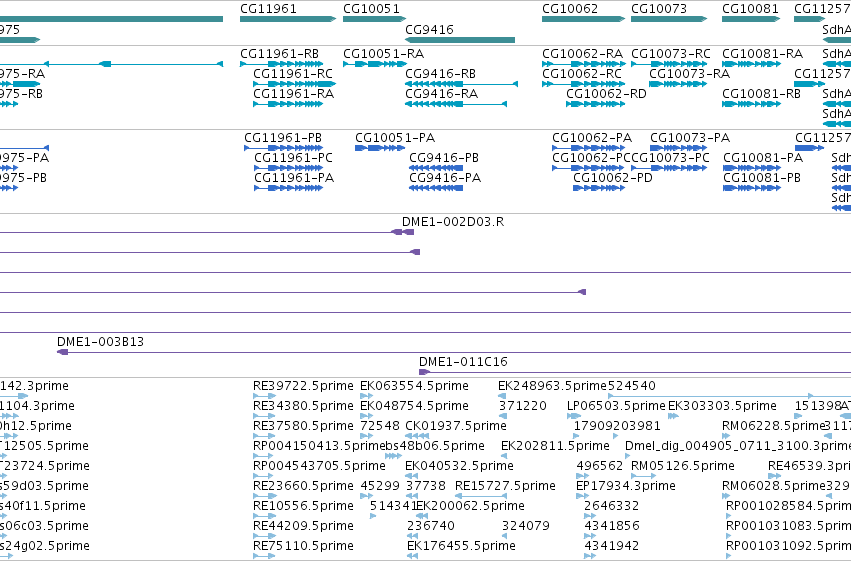Click protein CG11961-PB

coord(283,138)
